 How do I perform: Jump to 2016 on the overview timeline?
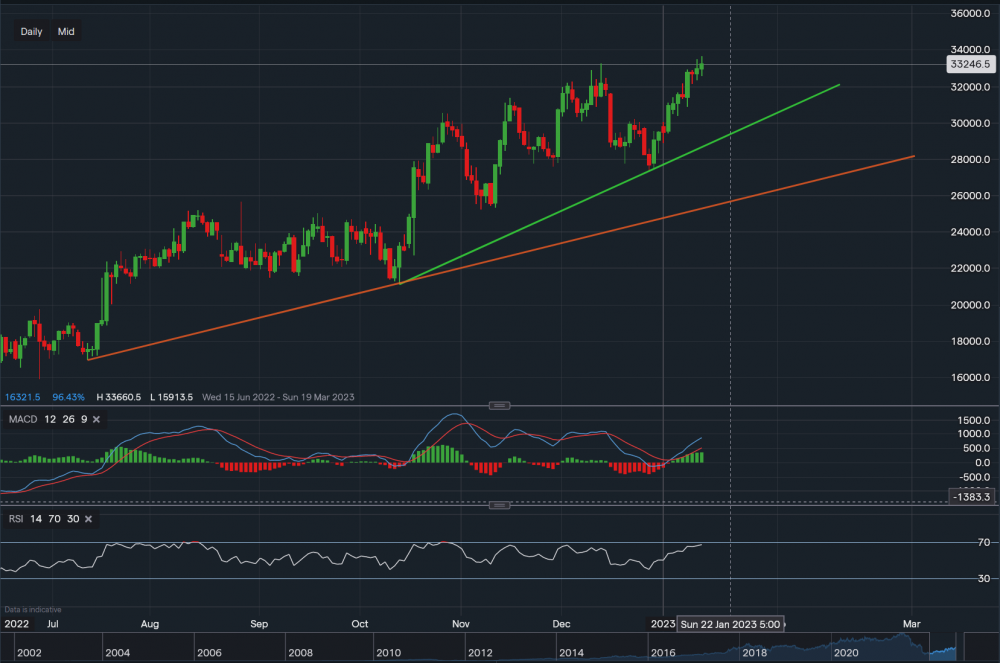[x=662, y=653]
